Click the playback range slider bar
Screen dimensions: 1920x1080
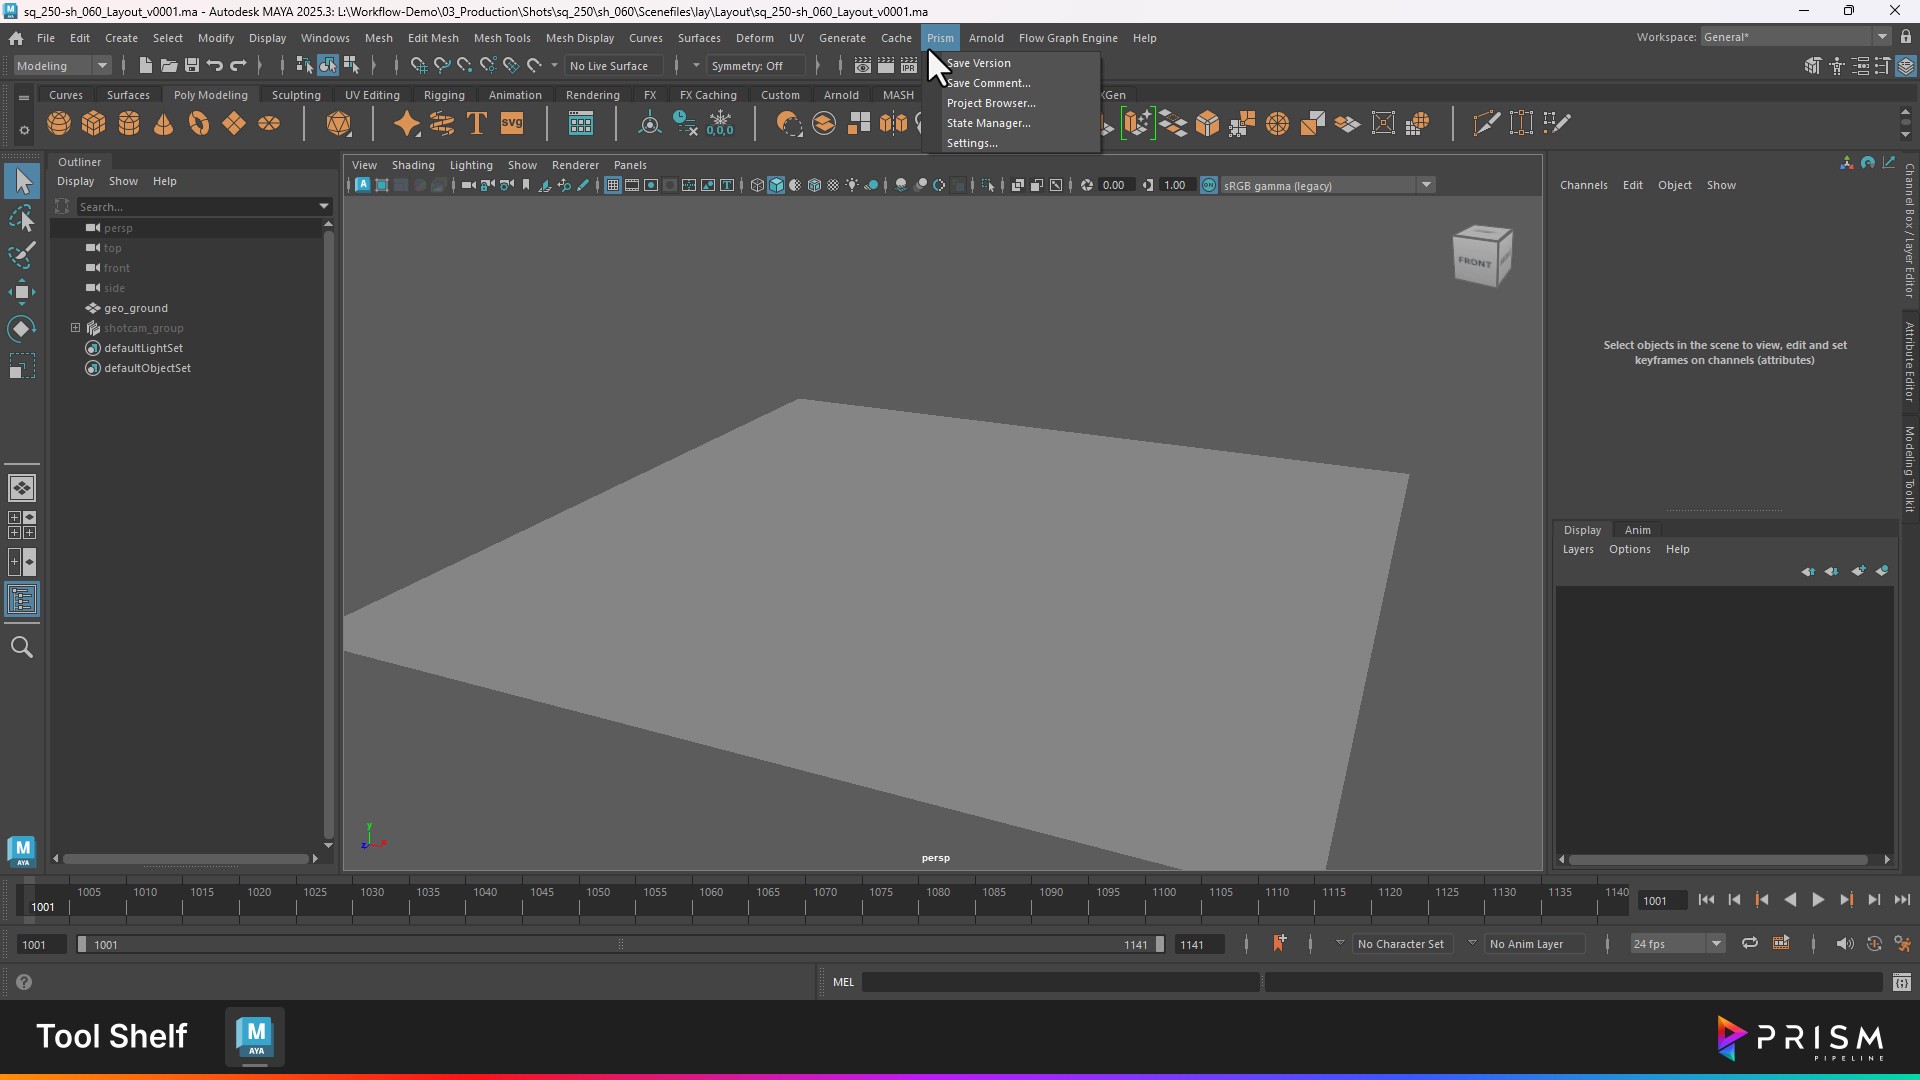coord(620,945)
